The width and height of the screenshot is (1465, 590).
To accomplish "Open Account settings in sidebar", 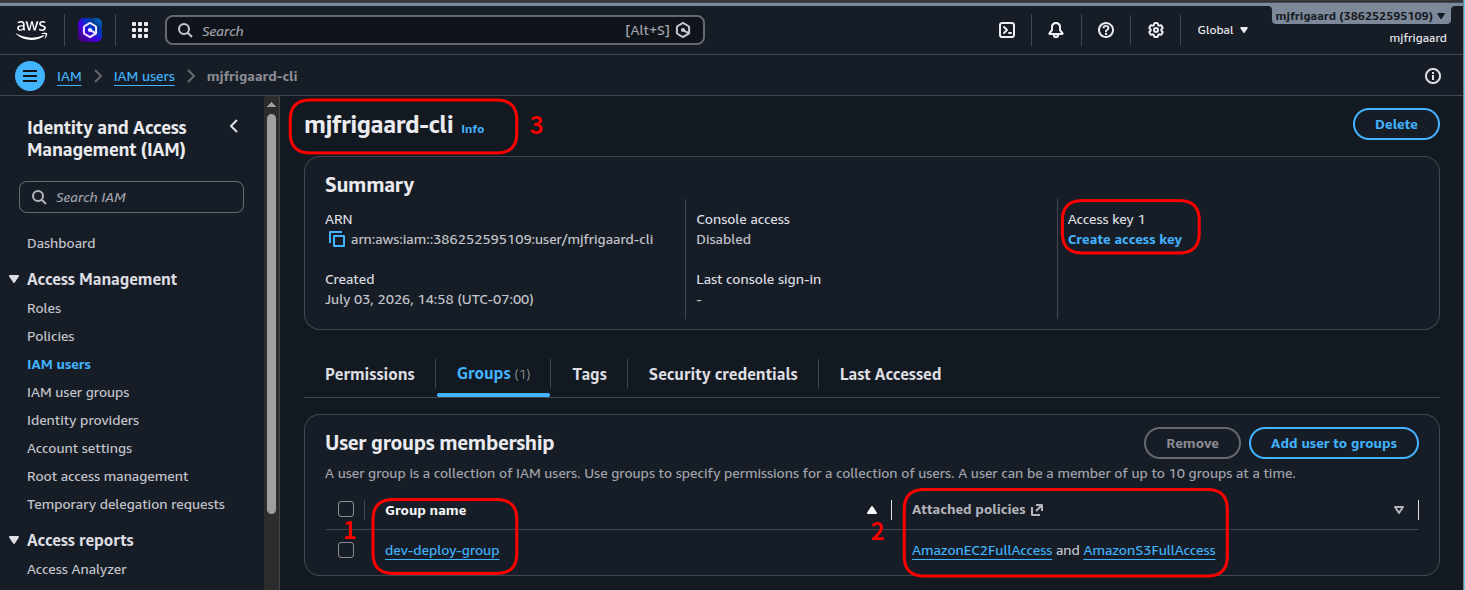I will click(80, 448).
